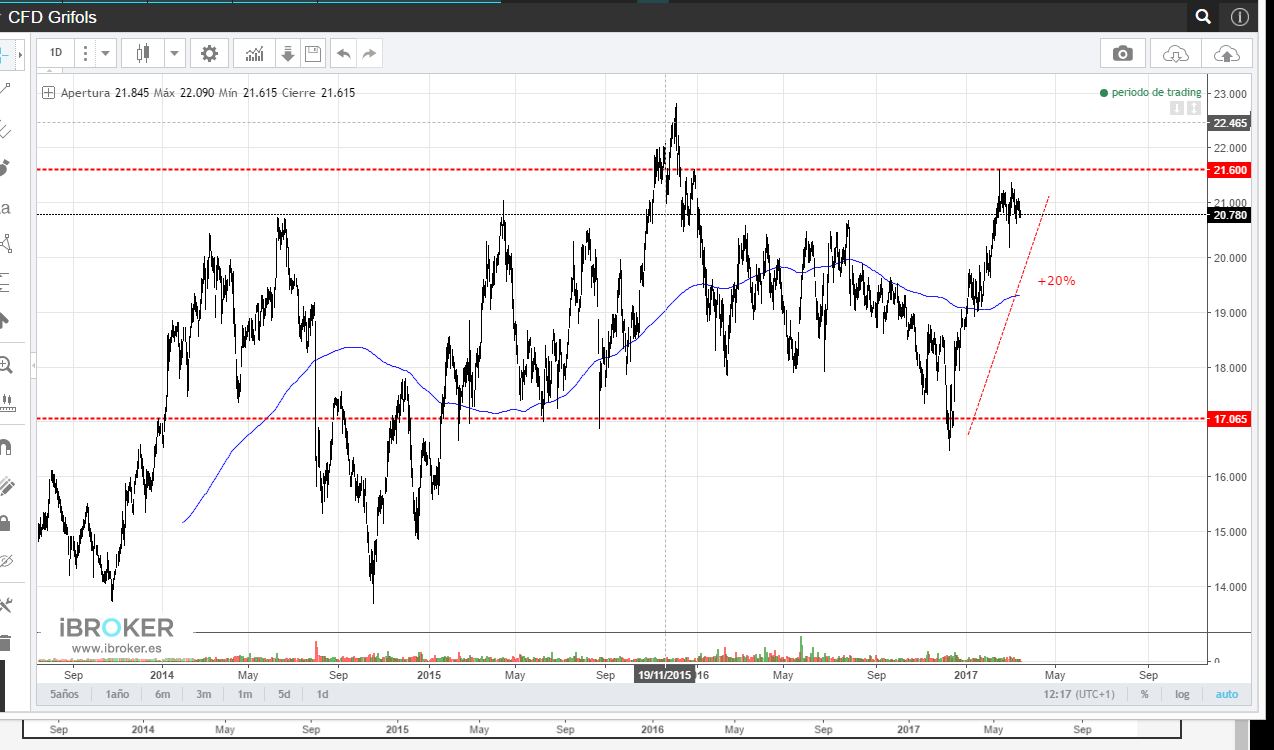Select the magnet mode tool
This screenshot has width=1274, height=750.
5,446
